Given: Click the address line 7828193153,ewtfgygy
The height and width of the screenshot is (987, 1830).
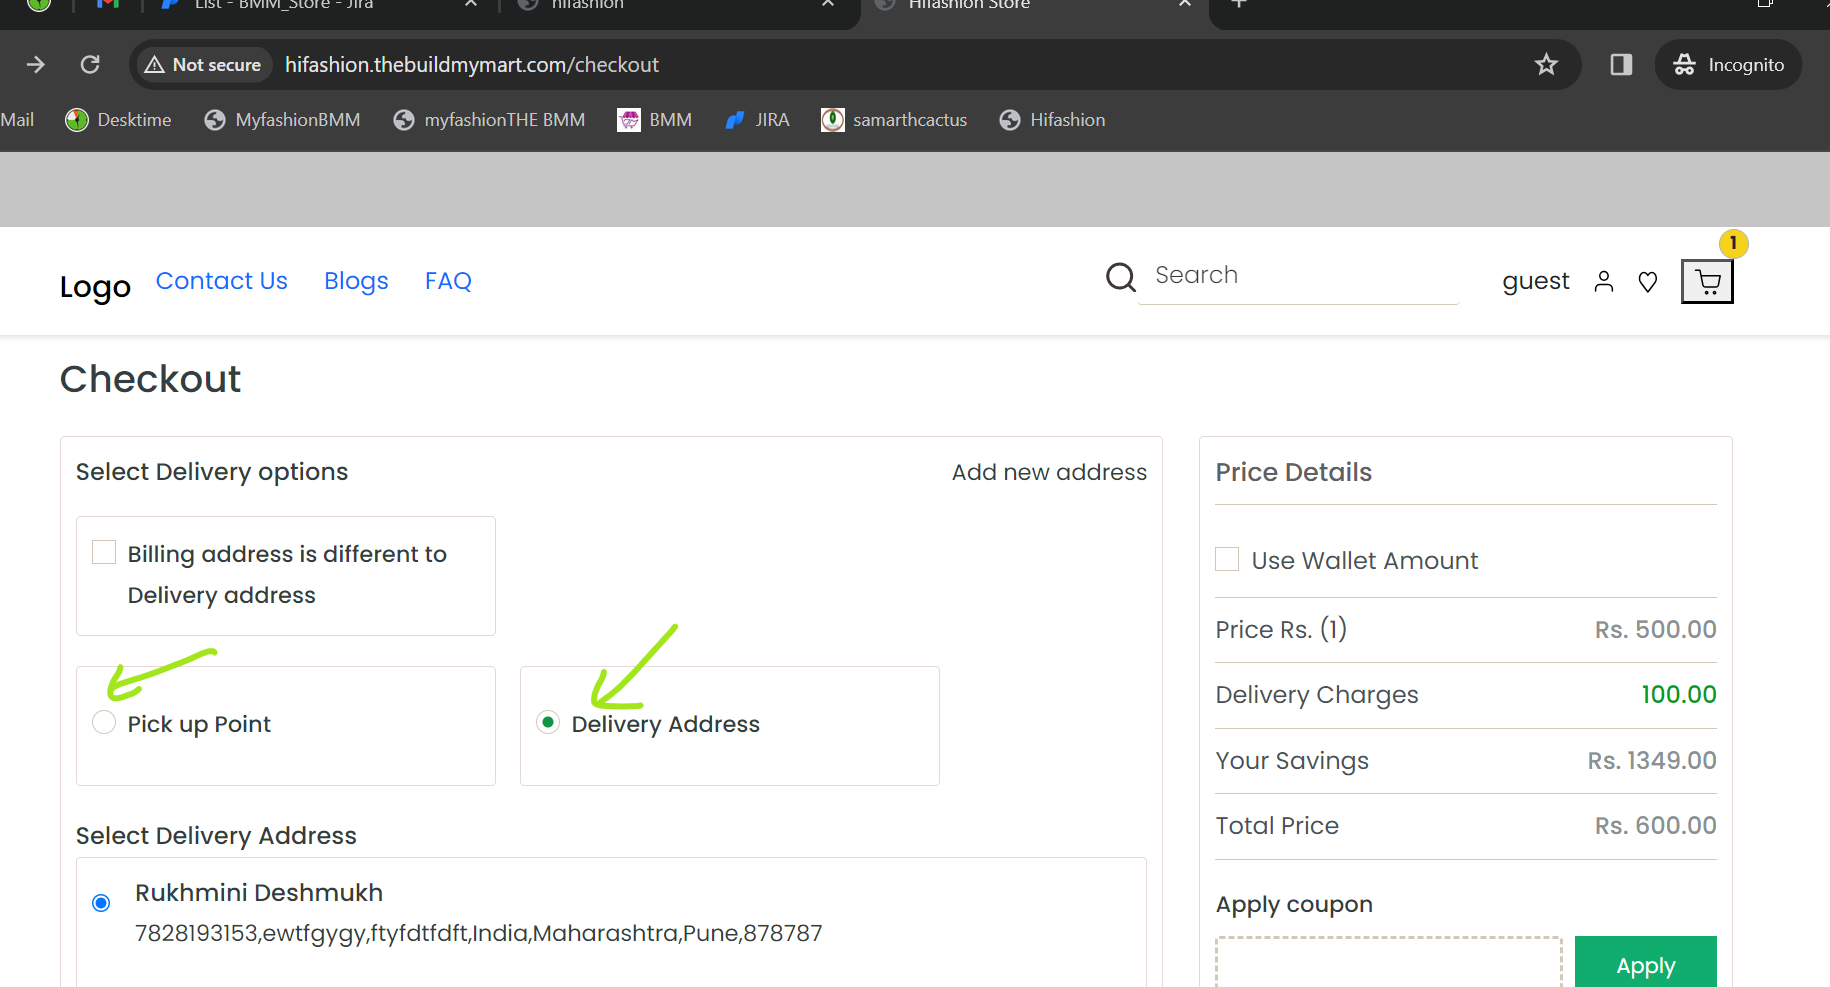Looking at the screenshot, I should 478,933.
